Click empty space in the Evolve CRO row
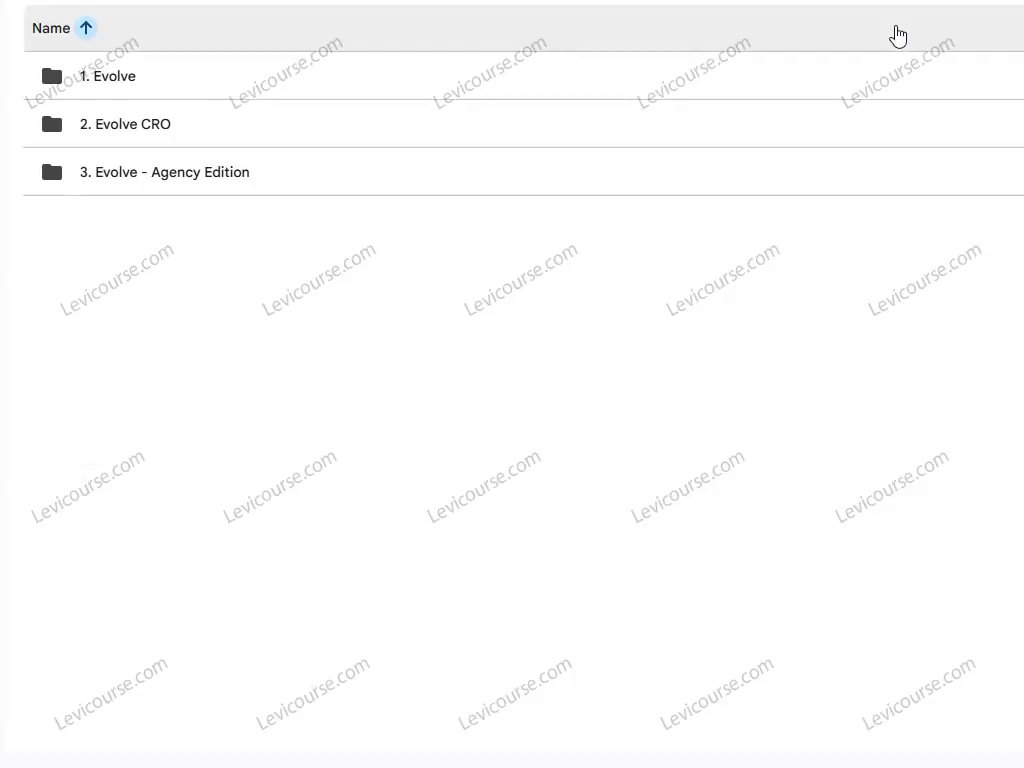Image resolution: width=1024 pixels, height=768 pixels. tap(522, 124)
